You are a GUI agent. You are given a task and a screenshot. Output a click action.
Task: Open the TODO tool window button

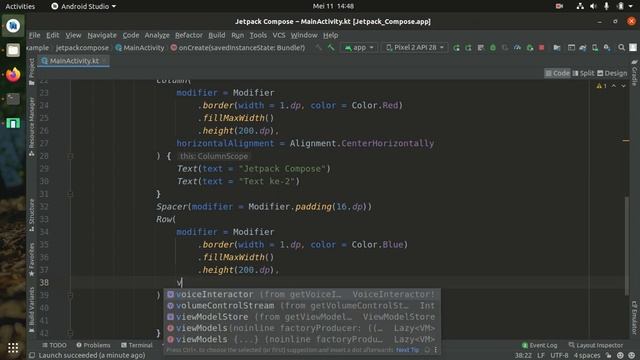(x=54, y=345)
